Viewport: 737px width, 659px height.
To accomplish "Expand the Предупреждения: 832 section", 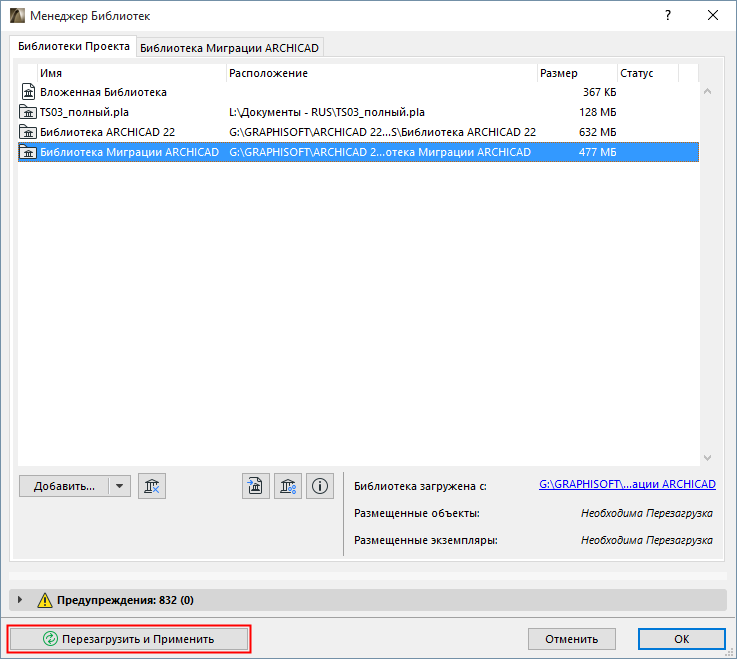I will tap(20, 600).
